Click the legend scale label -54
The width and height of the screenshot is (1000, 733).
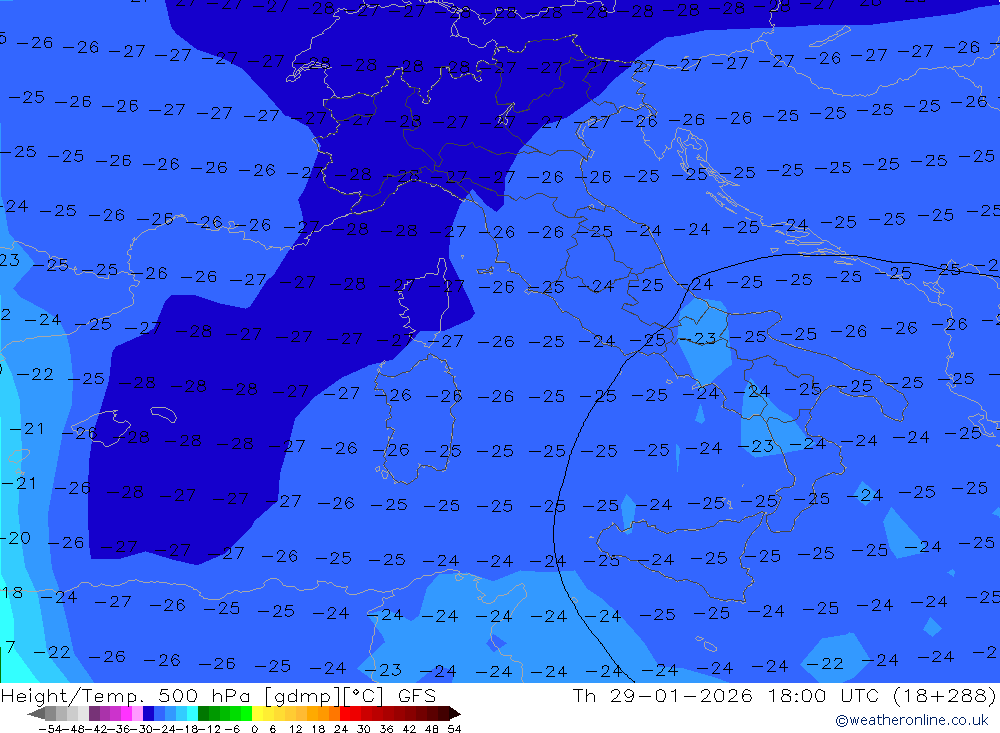tap(50, 729)
